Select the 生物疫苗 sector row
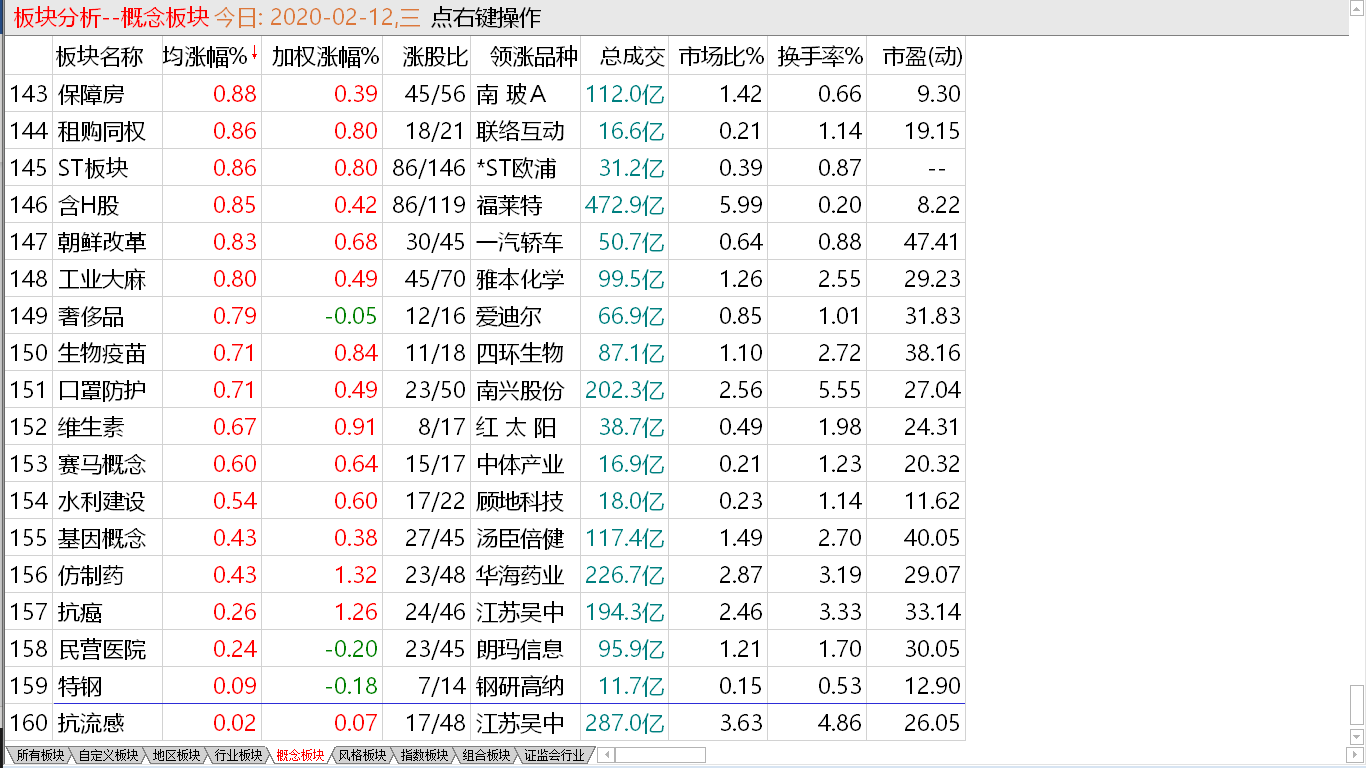 pos(485,353)
